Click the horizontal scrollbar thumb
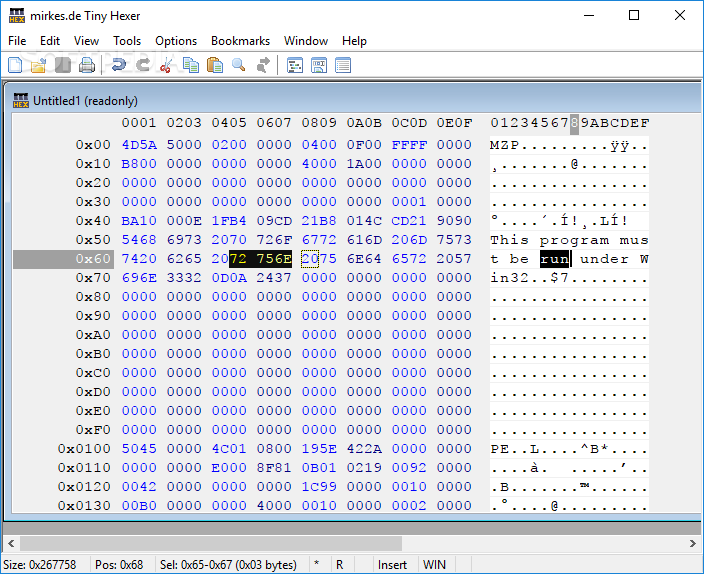 click(211, 543)
